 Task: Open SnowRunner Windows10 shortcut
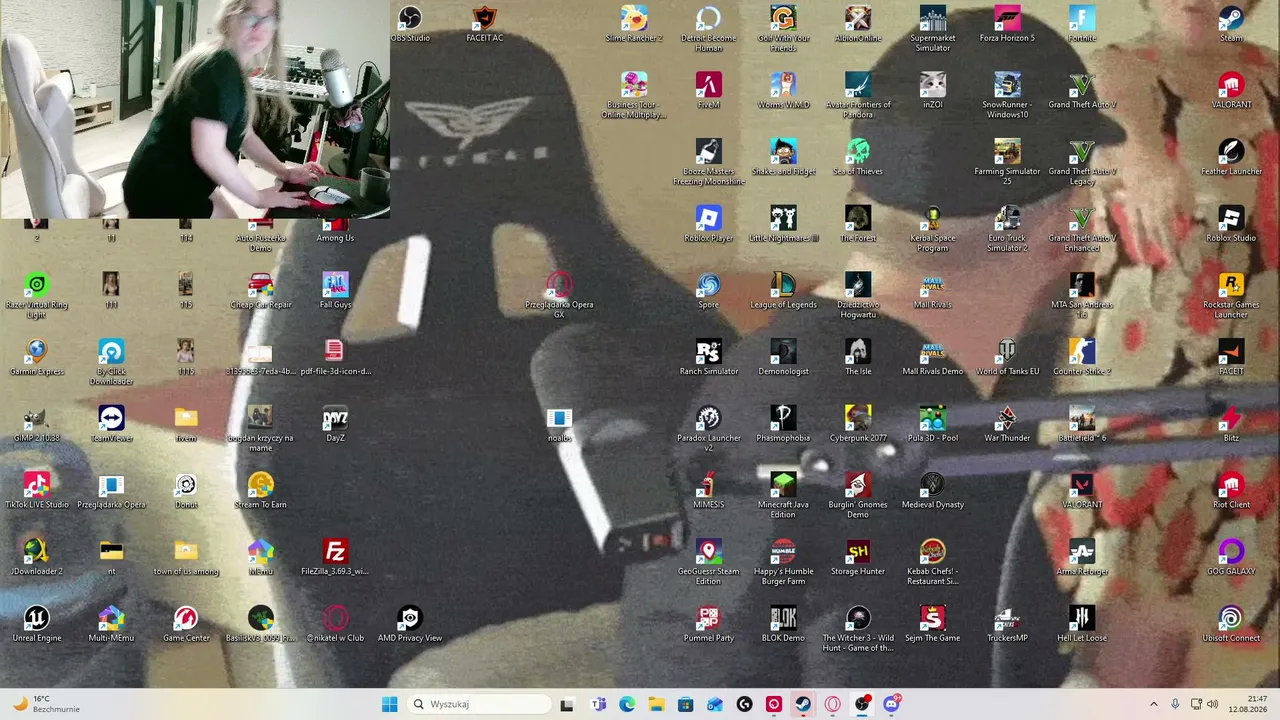1007,95
